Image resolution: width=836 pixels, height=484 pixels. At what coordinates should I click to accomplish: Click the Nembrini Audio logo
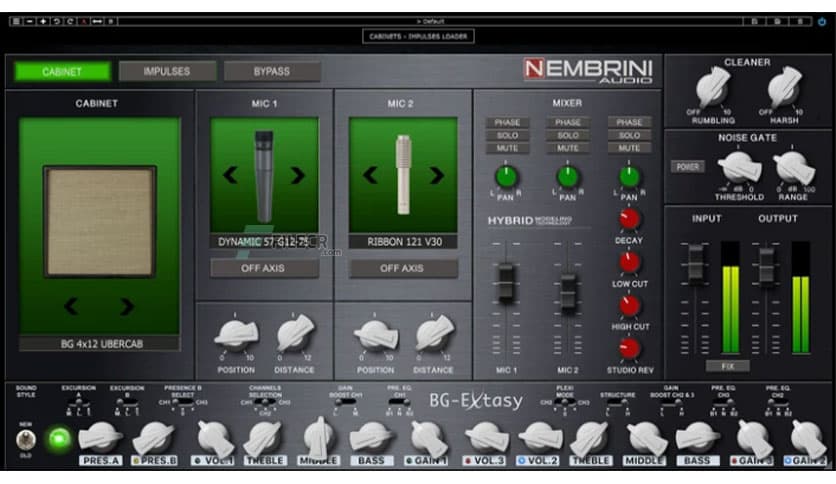[x=588, y=70]
